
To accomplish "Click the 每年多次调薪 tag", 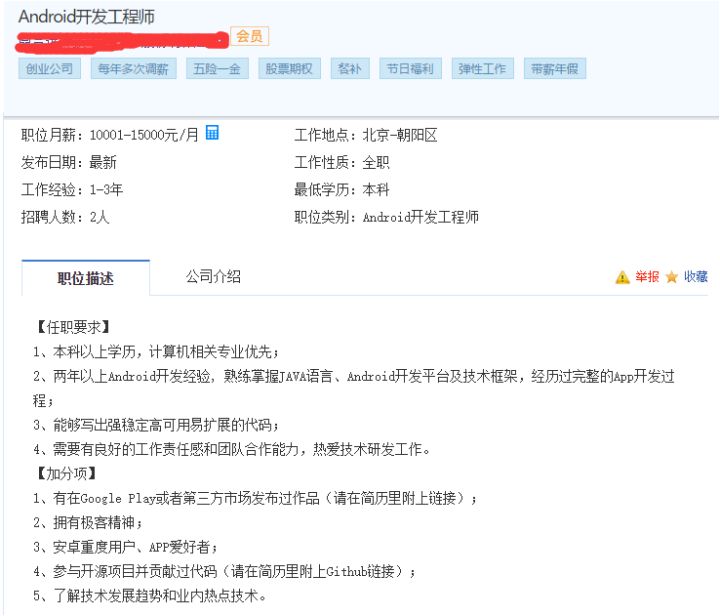I will click(133, 69).
